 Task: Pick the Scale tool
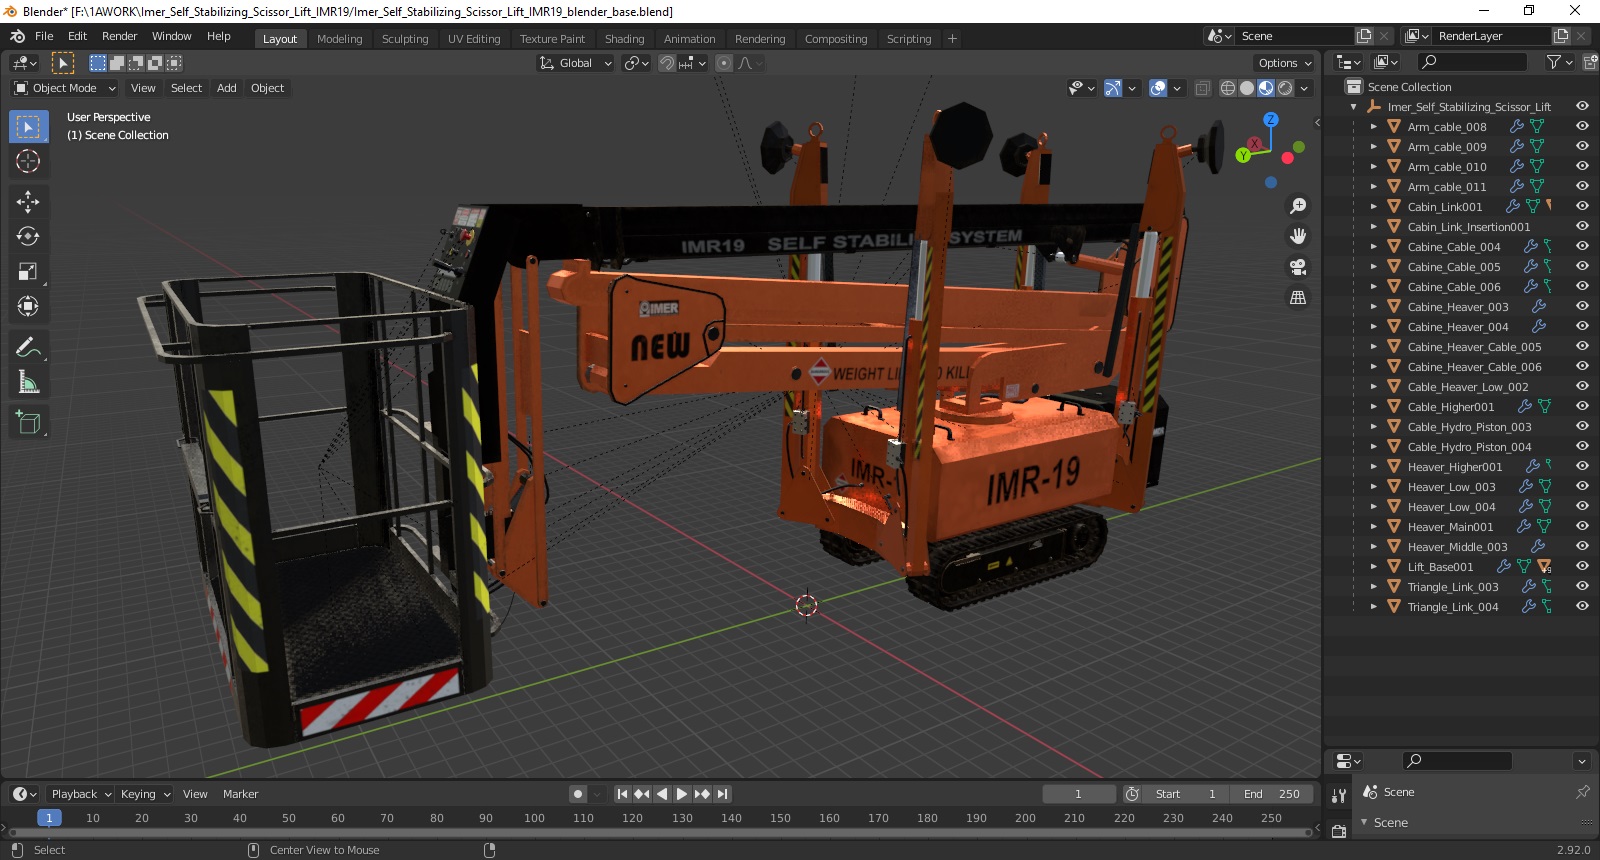[28, 272]
